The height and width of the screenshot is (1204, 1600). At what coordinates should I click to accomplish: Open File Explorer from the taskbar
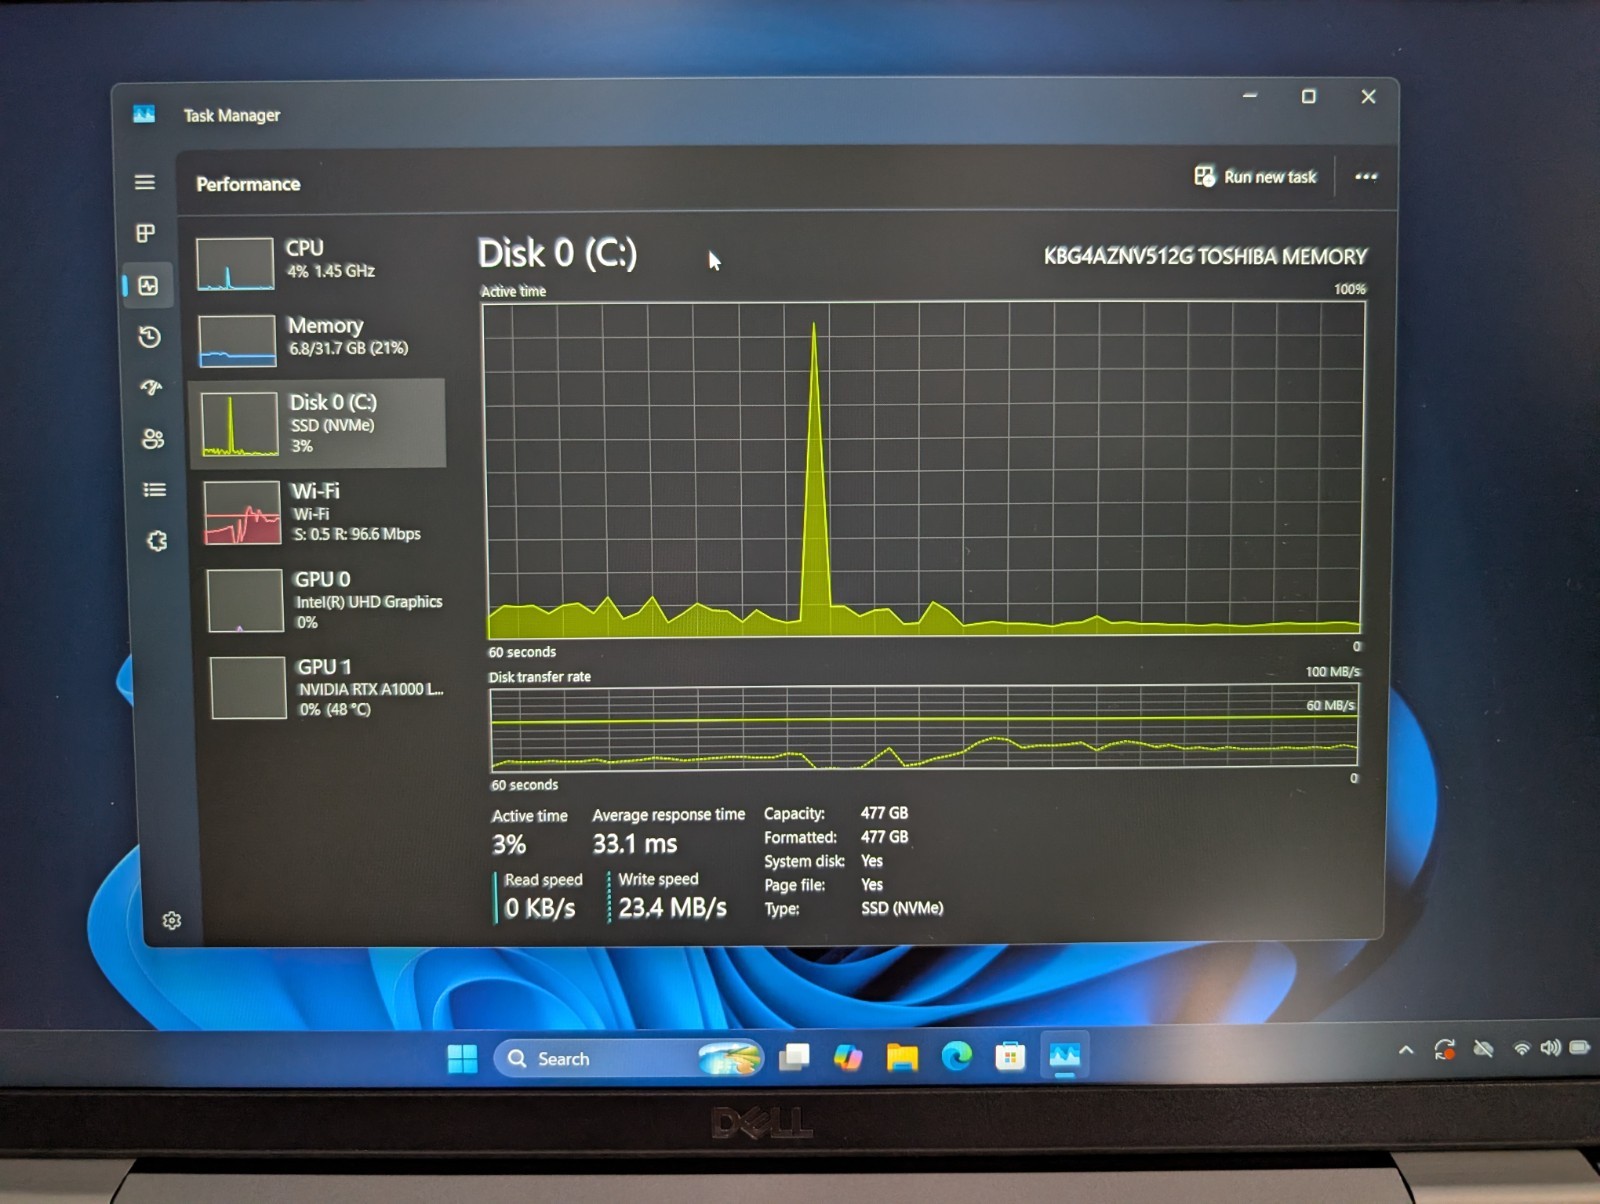tap(902, 1057)
